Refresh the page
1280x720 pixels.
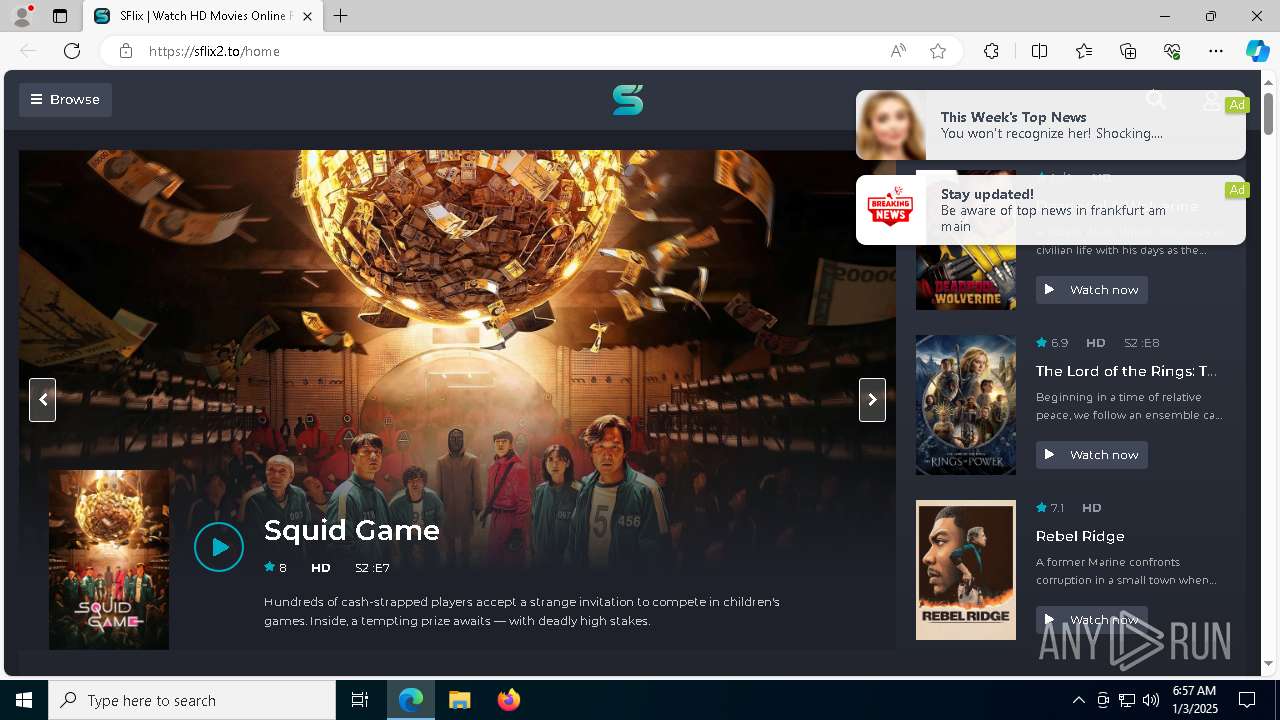(x=72, y=51)
